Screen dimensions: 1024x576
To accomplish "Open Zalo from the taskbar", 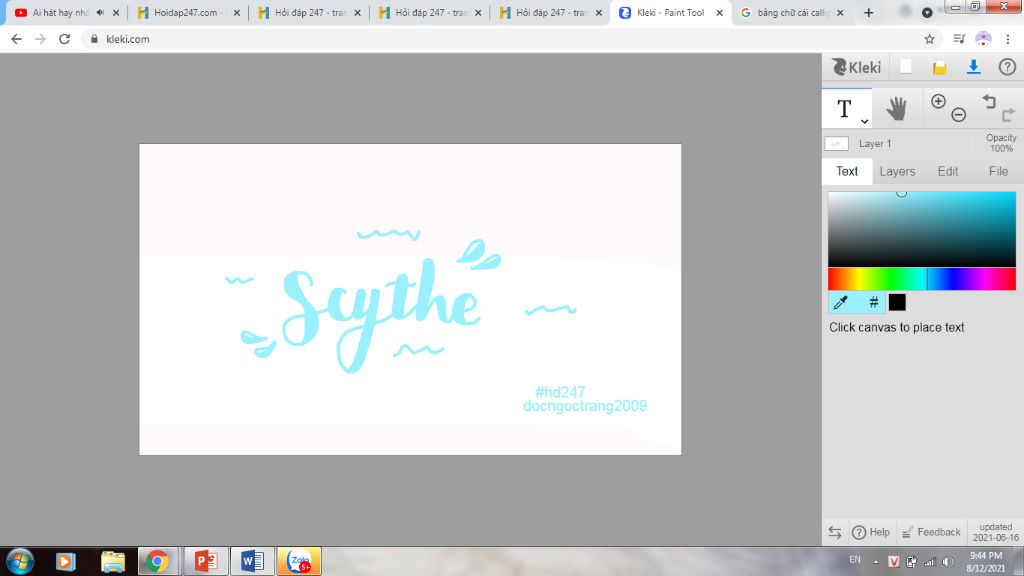I will point(299,561).
